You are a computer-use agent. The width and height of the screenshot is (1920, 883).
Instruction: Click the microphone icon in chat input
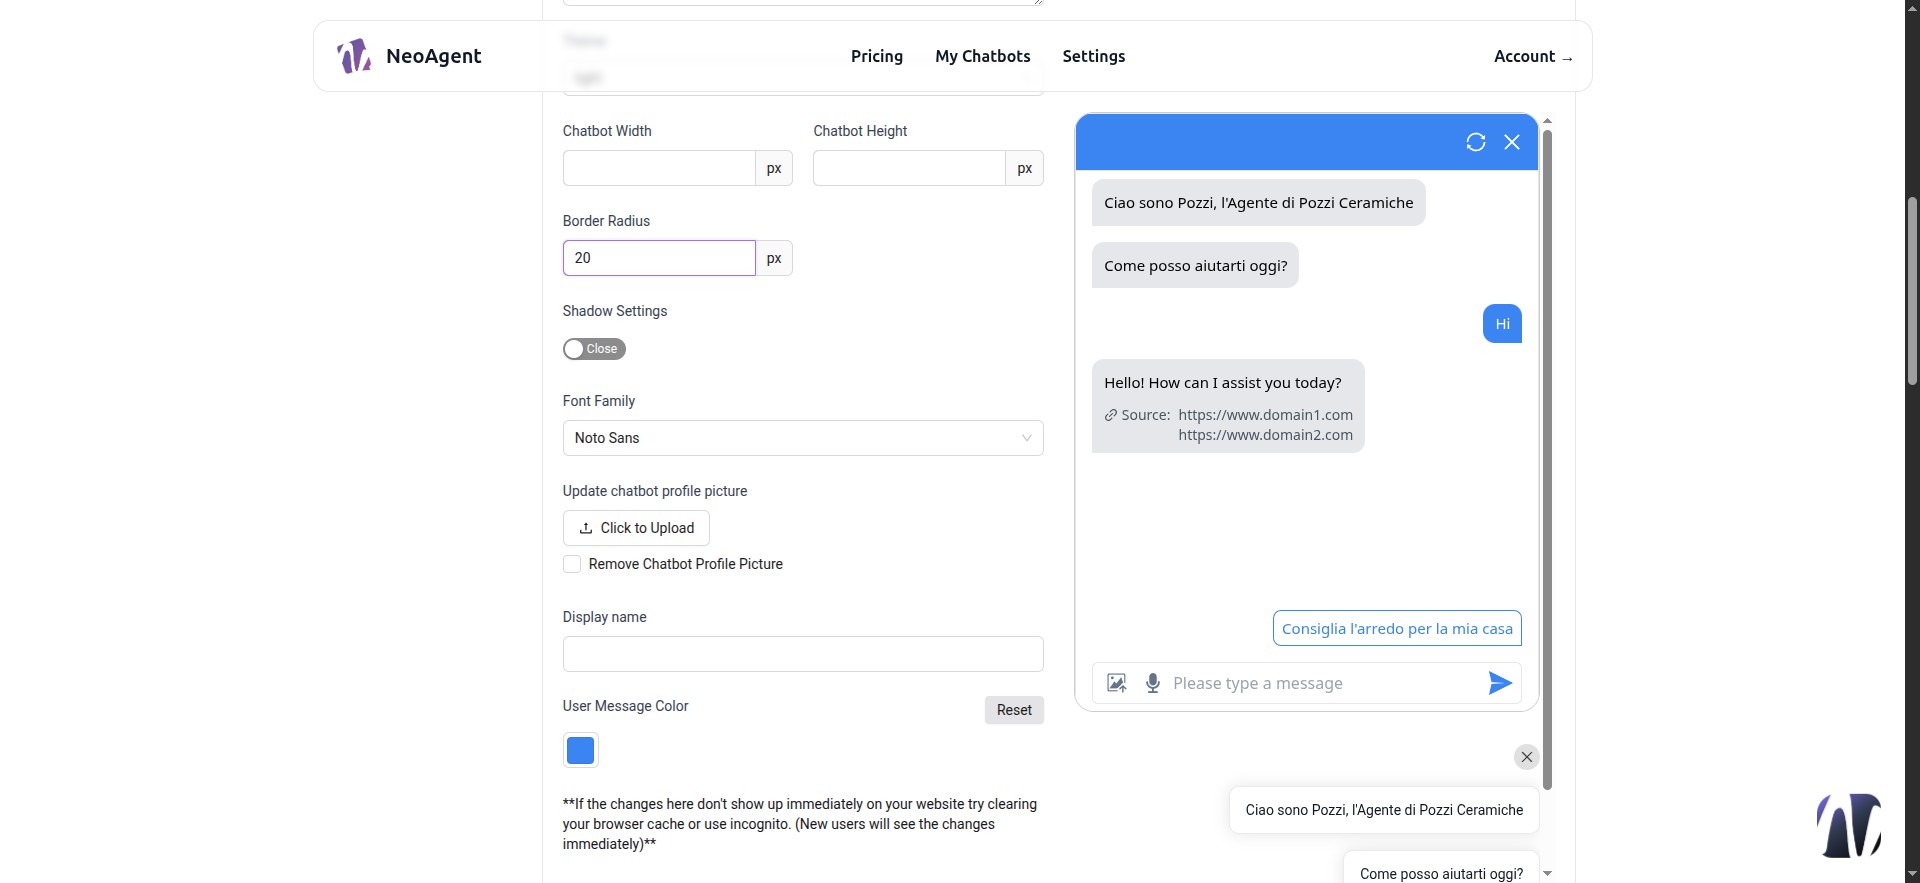1153,683
